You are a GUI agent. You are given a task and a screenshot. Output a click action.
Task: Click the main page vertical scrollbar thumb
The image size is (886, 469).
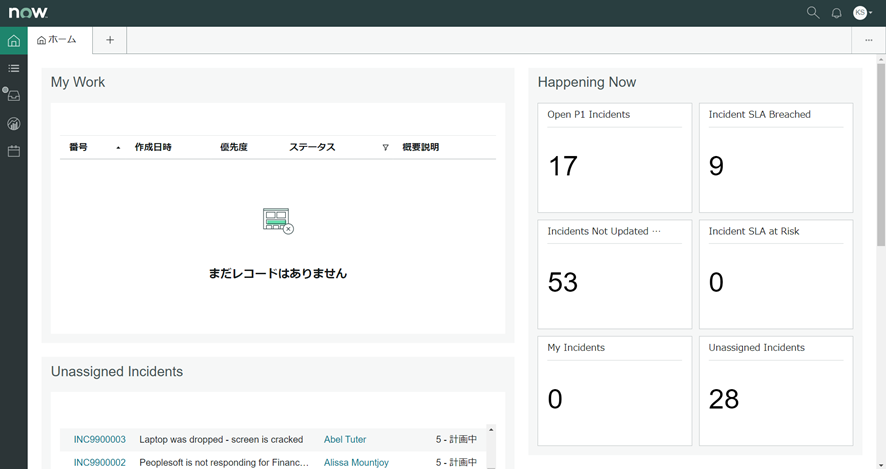880,154
